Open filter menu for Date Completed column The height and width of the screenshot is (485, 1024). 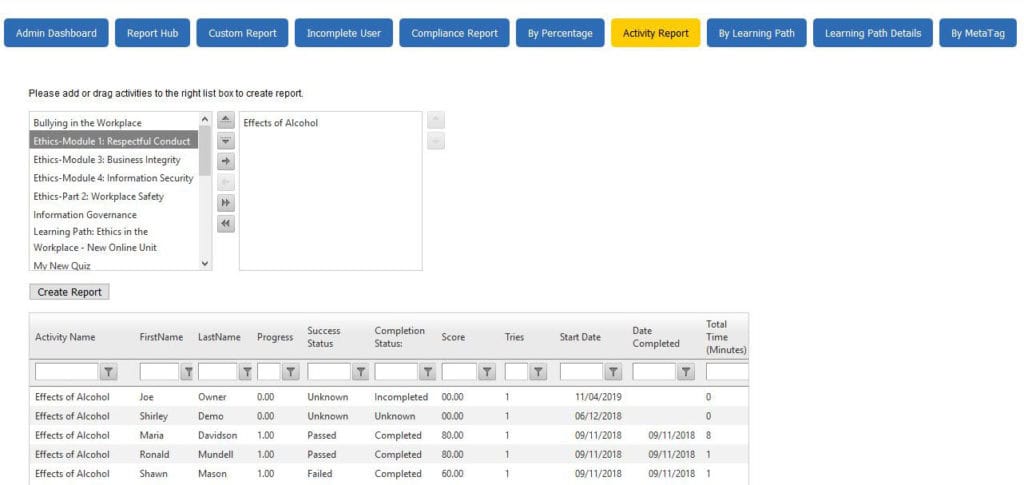pos(686,372)
